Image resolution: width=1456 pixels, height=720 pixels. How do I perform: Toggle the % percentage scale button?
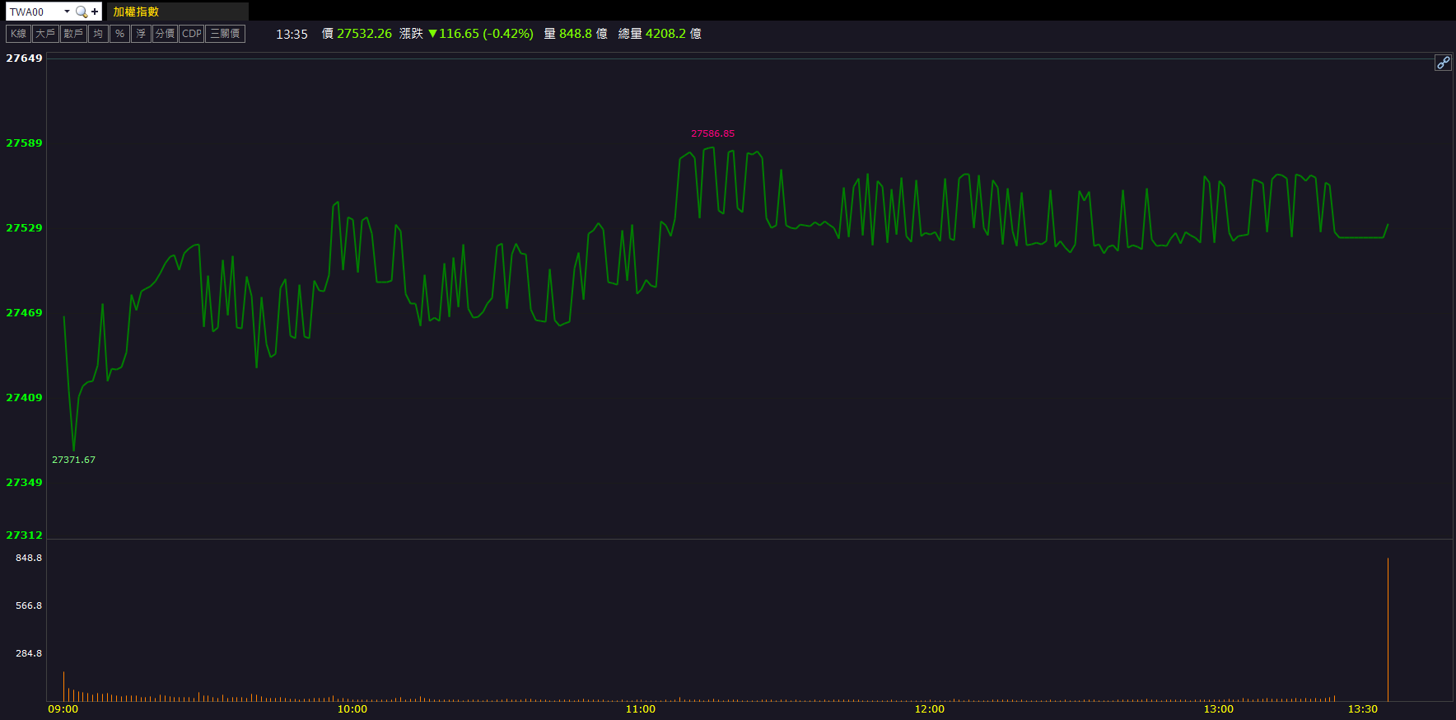pos(120,34)
